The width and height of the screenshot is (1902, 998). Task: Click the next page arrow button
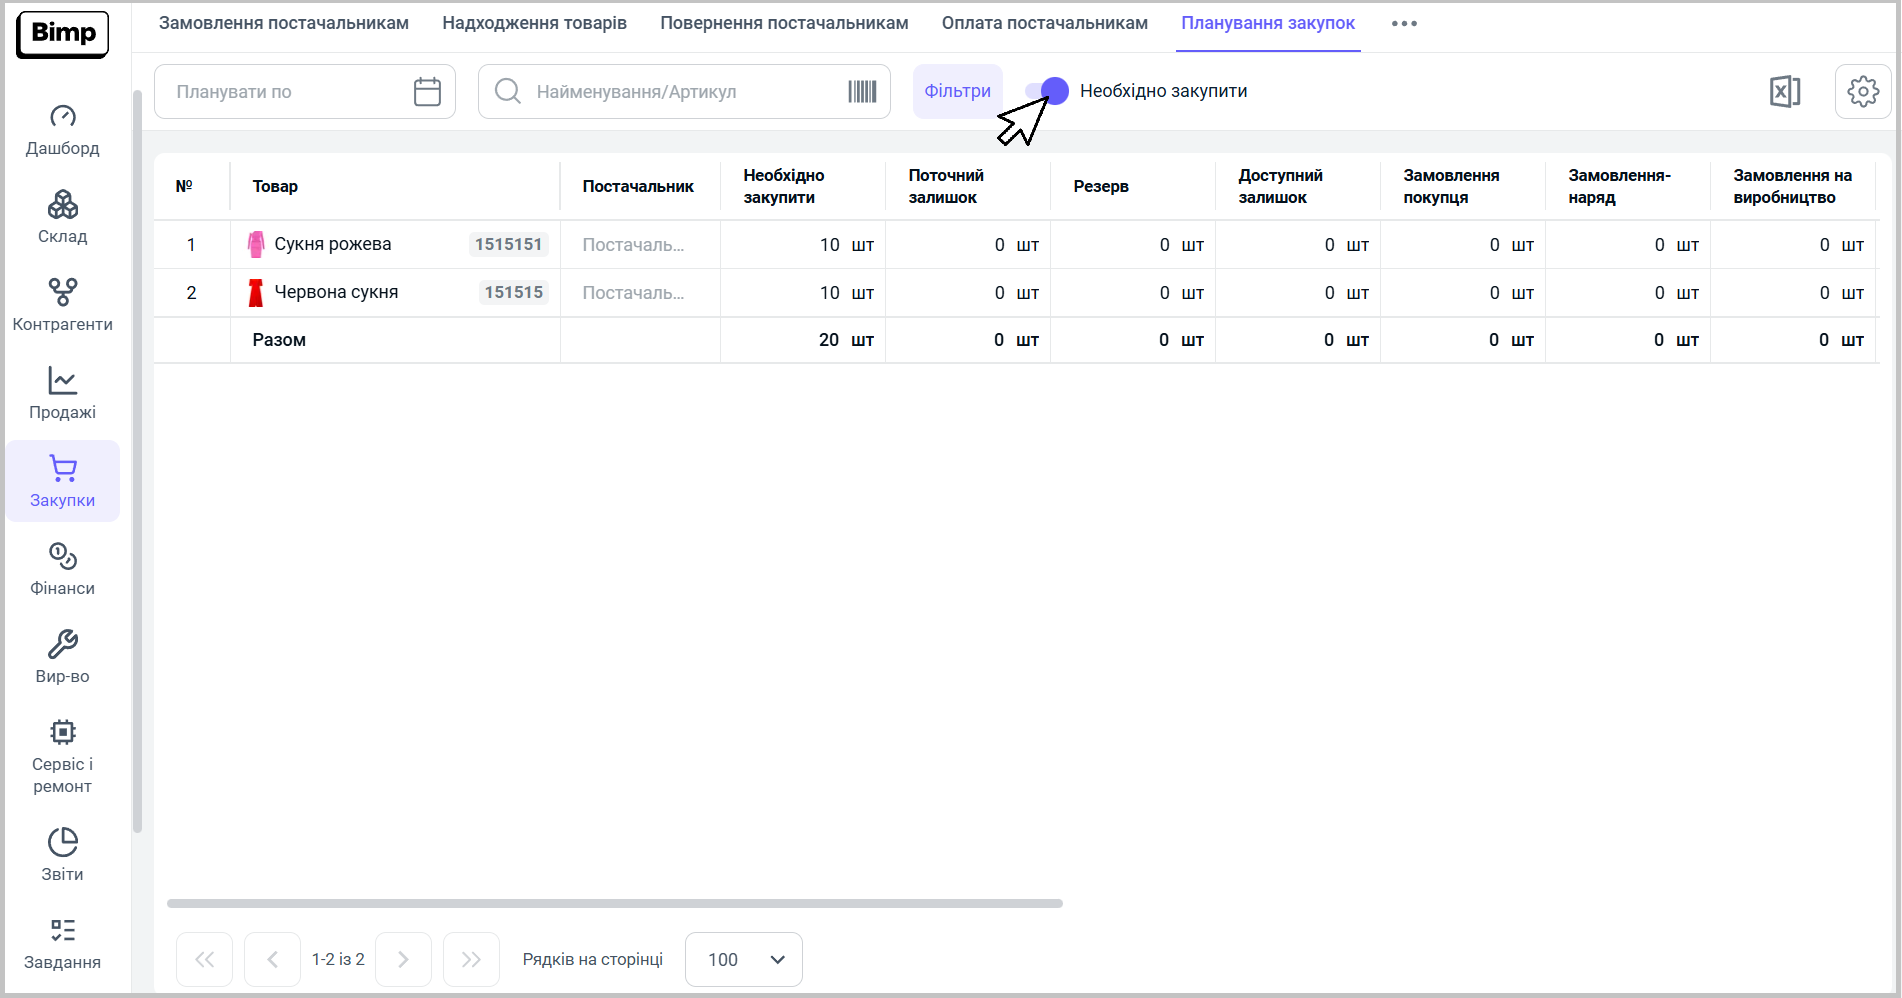tap(403, 960)
